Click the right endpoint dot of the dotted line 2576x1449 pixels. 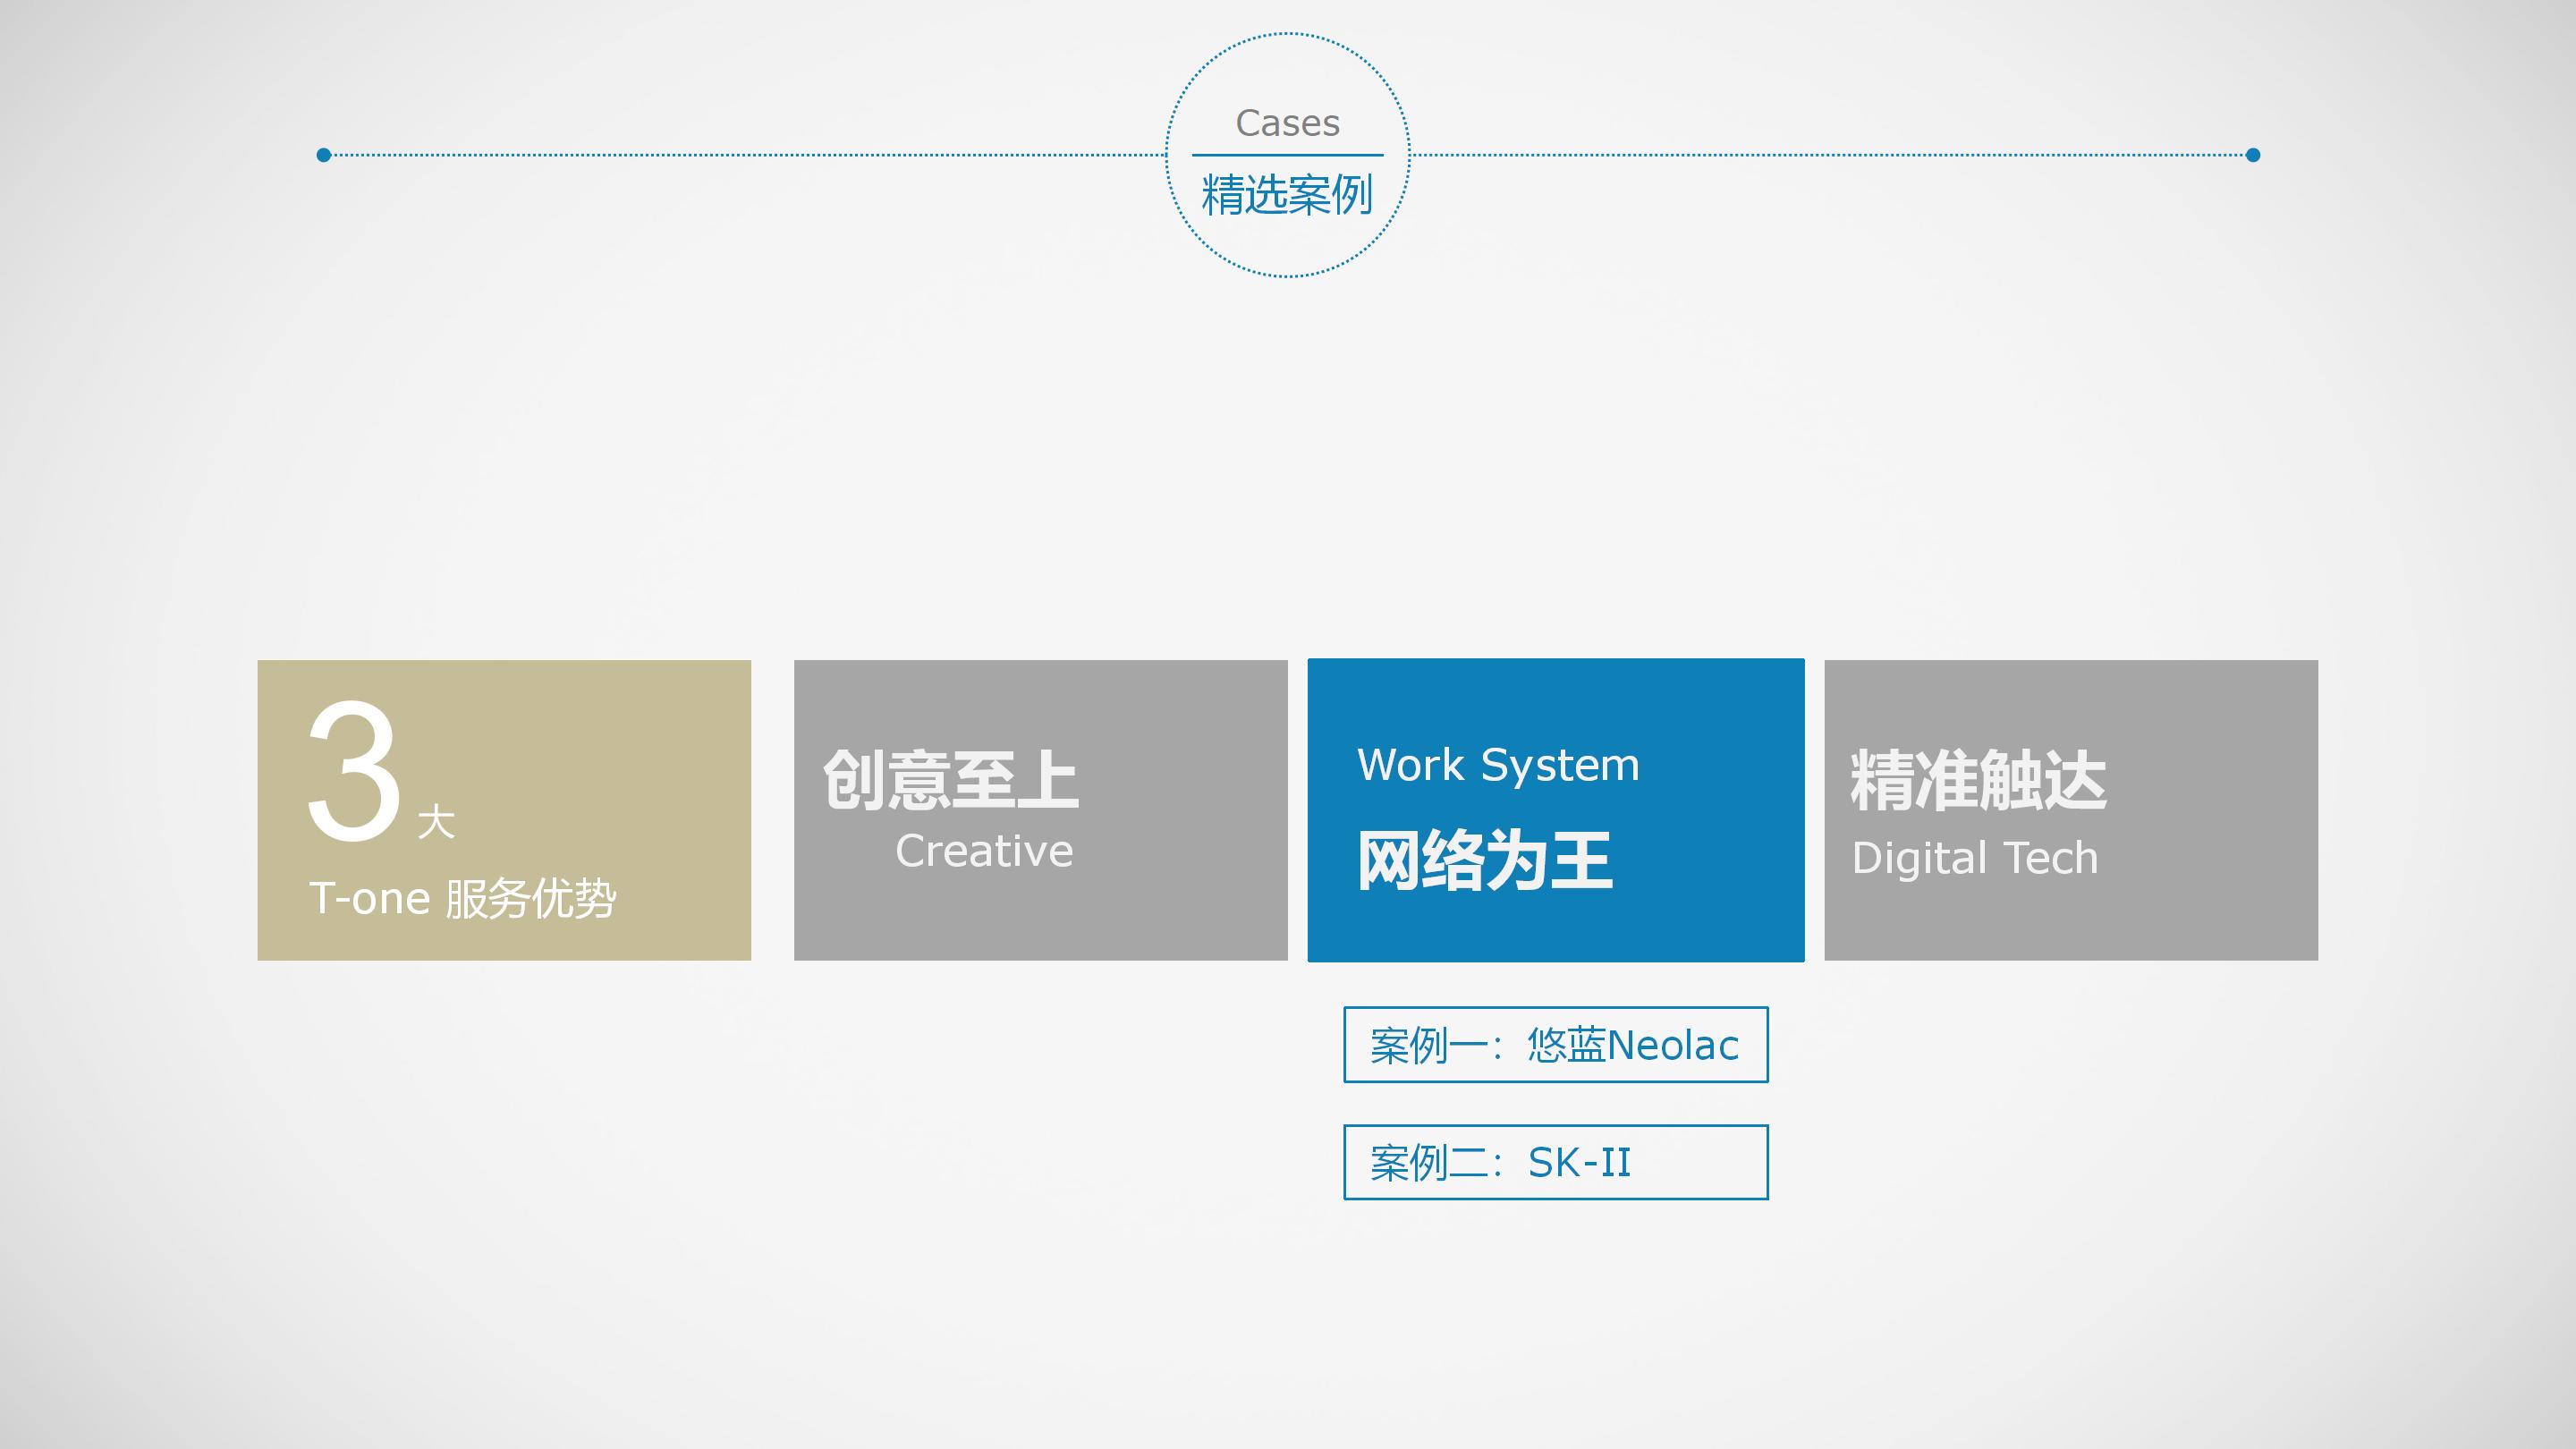coord(2253,155)
